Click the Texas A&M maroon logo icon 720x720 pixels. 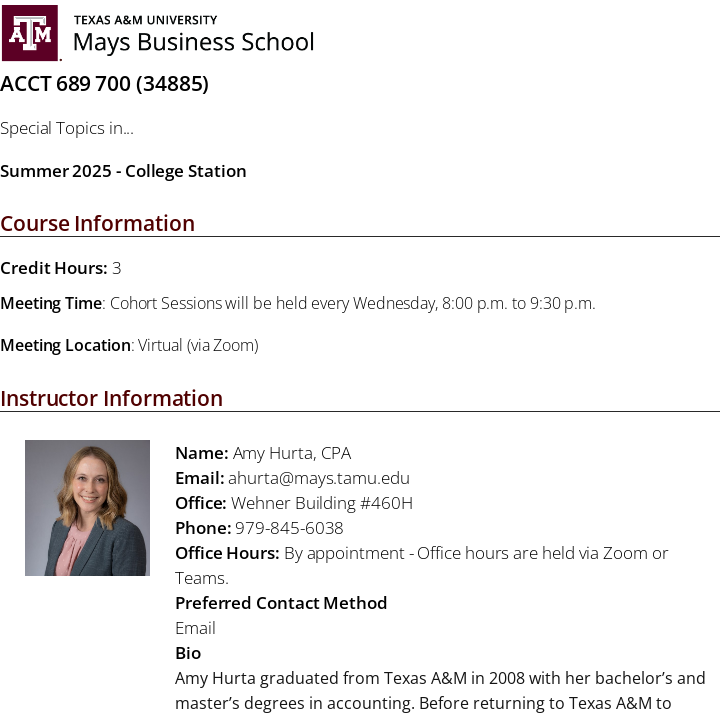(x=30, y=33)
